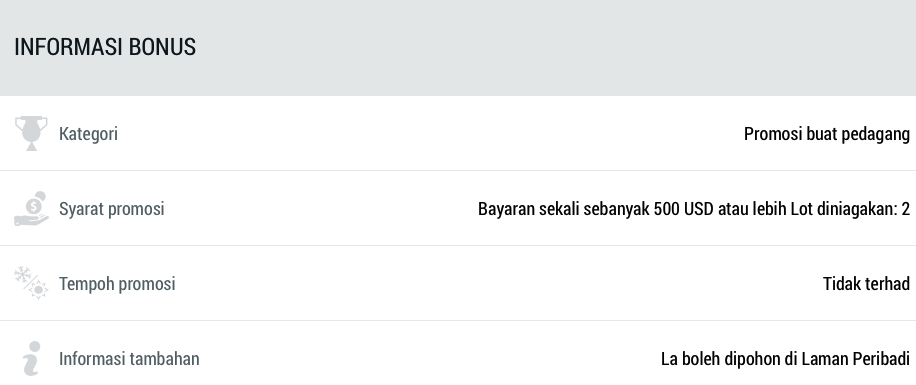Click the Tempoh promosi label
The height and width of the screenshot is (385, 916).
[x=117, y=283]
